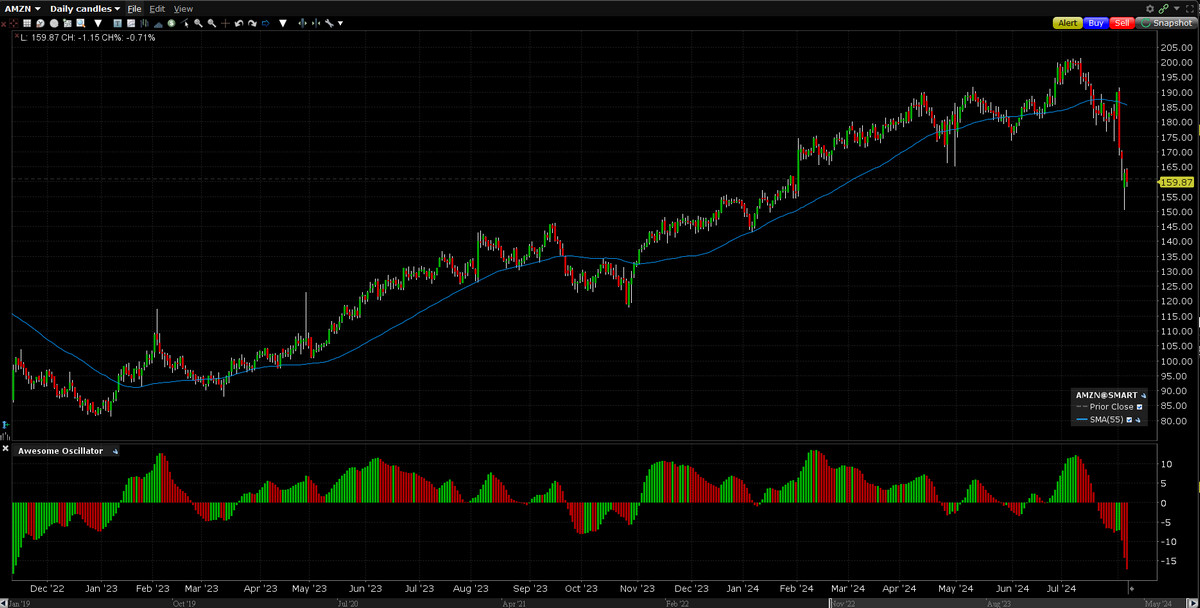
Task: Click the blue Buy button
Action: coord(1096,22)
